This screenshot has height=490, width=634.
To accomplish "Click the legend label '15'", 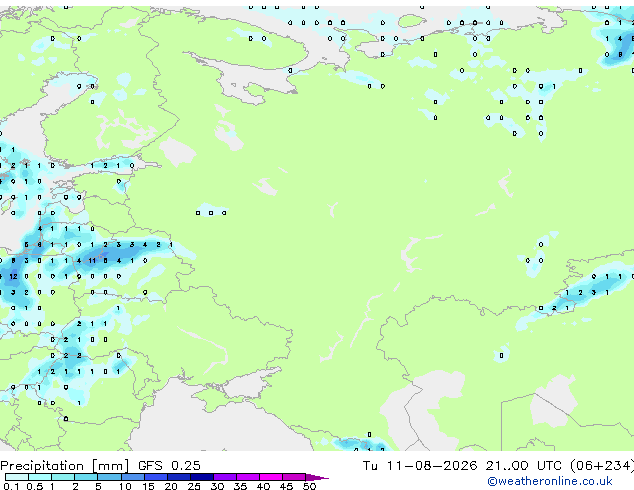I will point(148,486).
